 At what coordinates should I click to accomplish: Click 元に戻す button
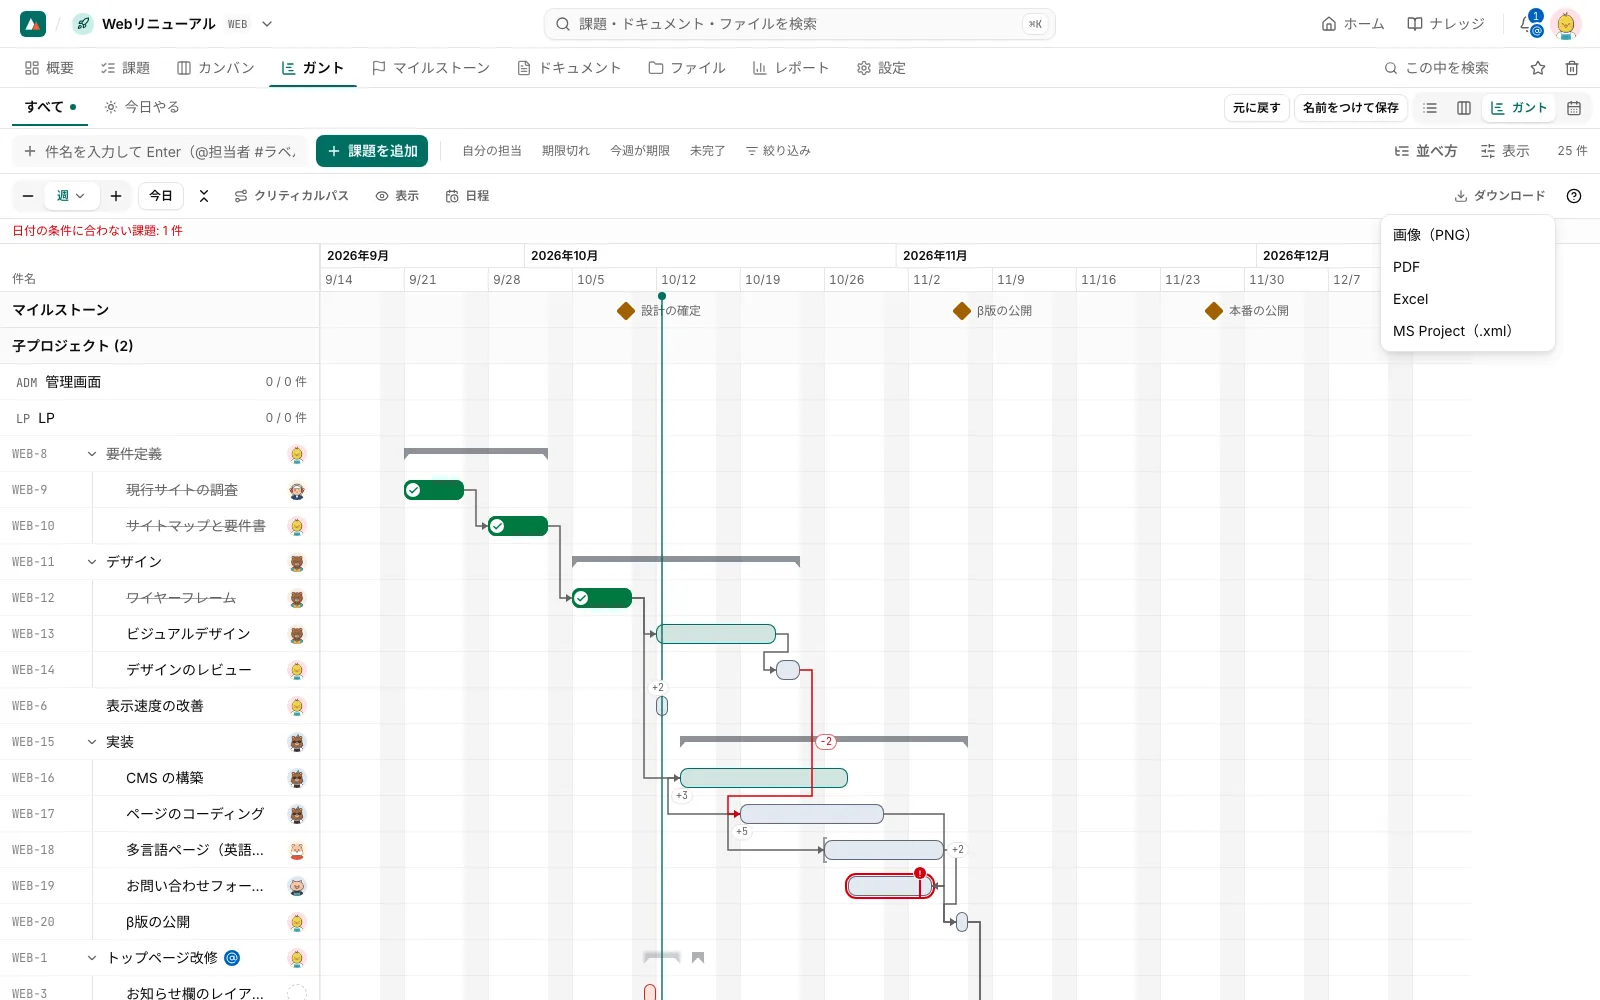[1256, 108]
